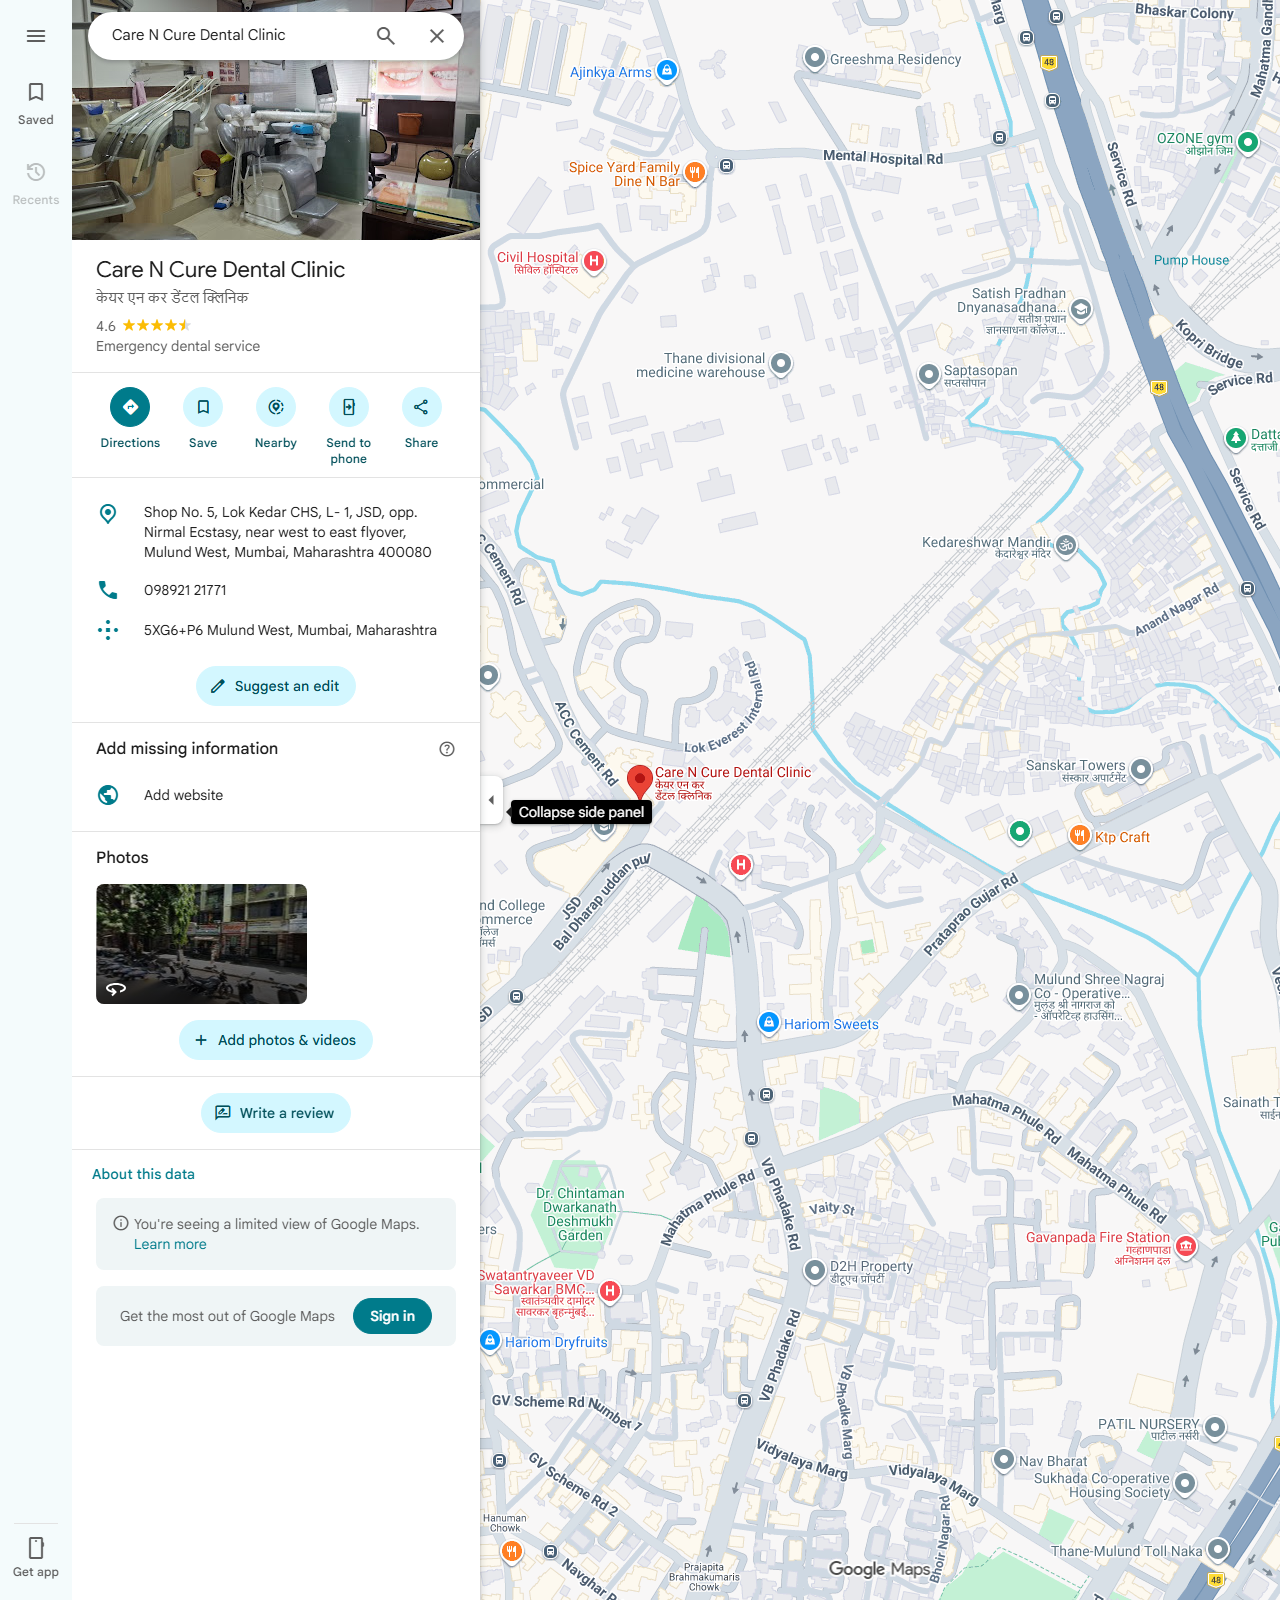Click the 4.6 star rating
Viewport: 1280px width, 1600px height.
pos(143,326)
